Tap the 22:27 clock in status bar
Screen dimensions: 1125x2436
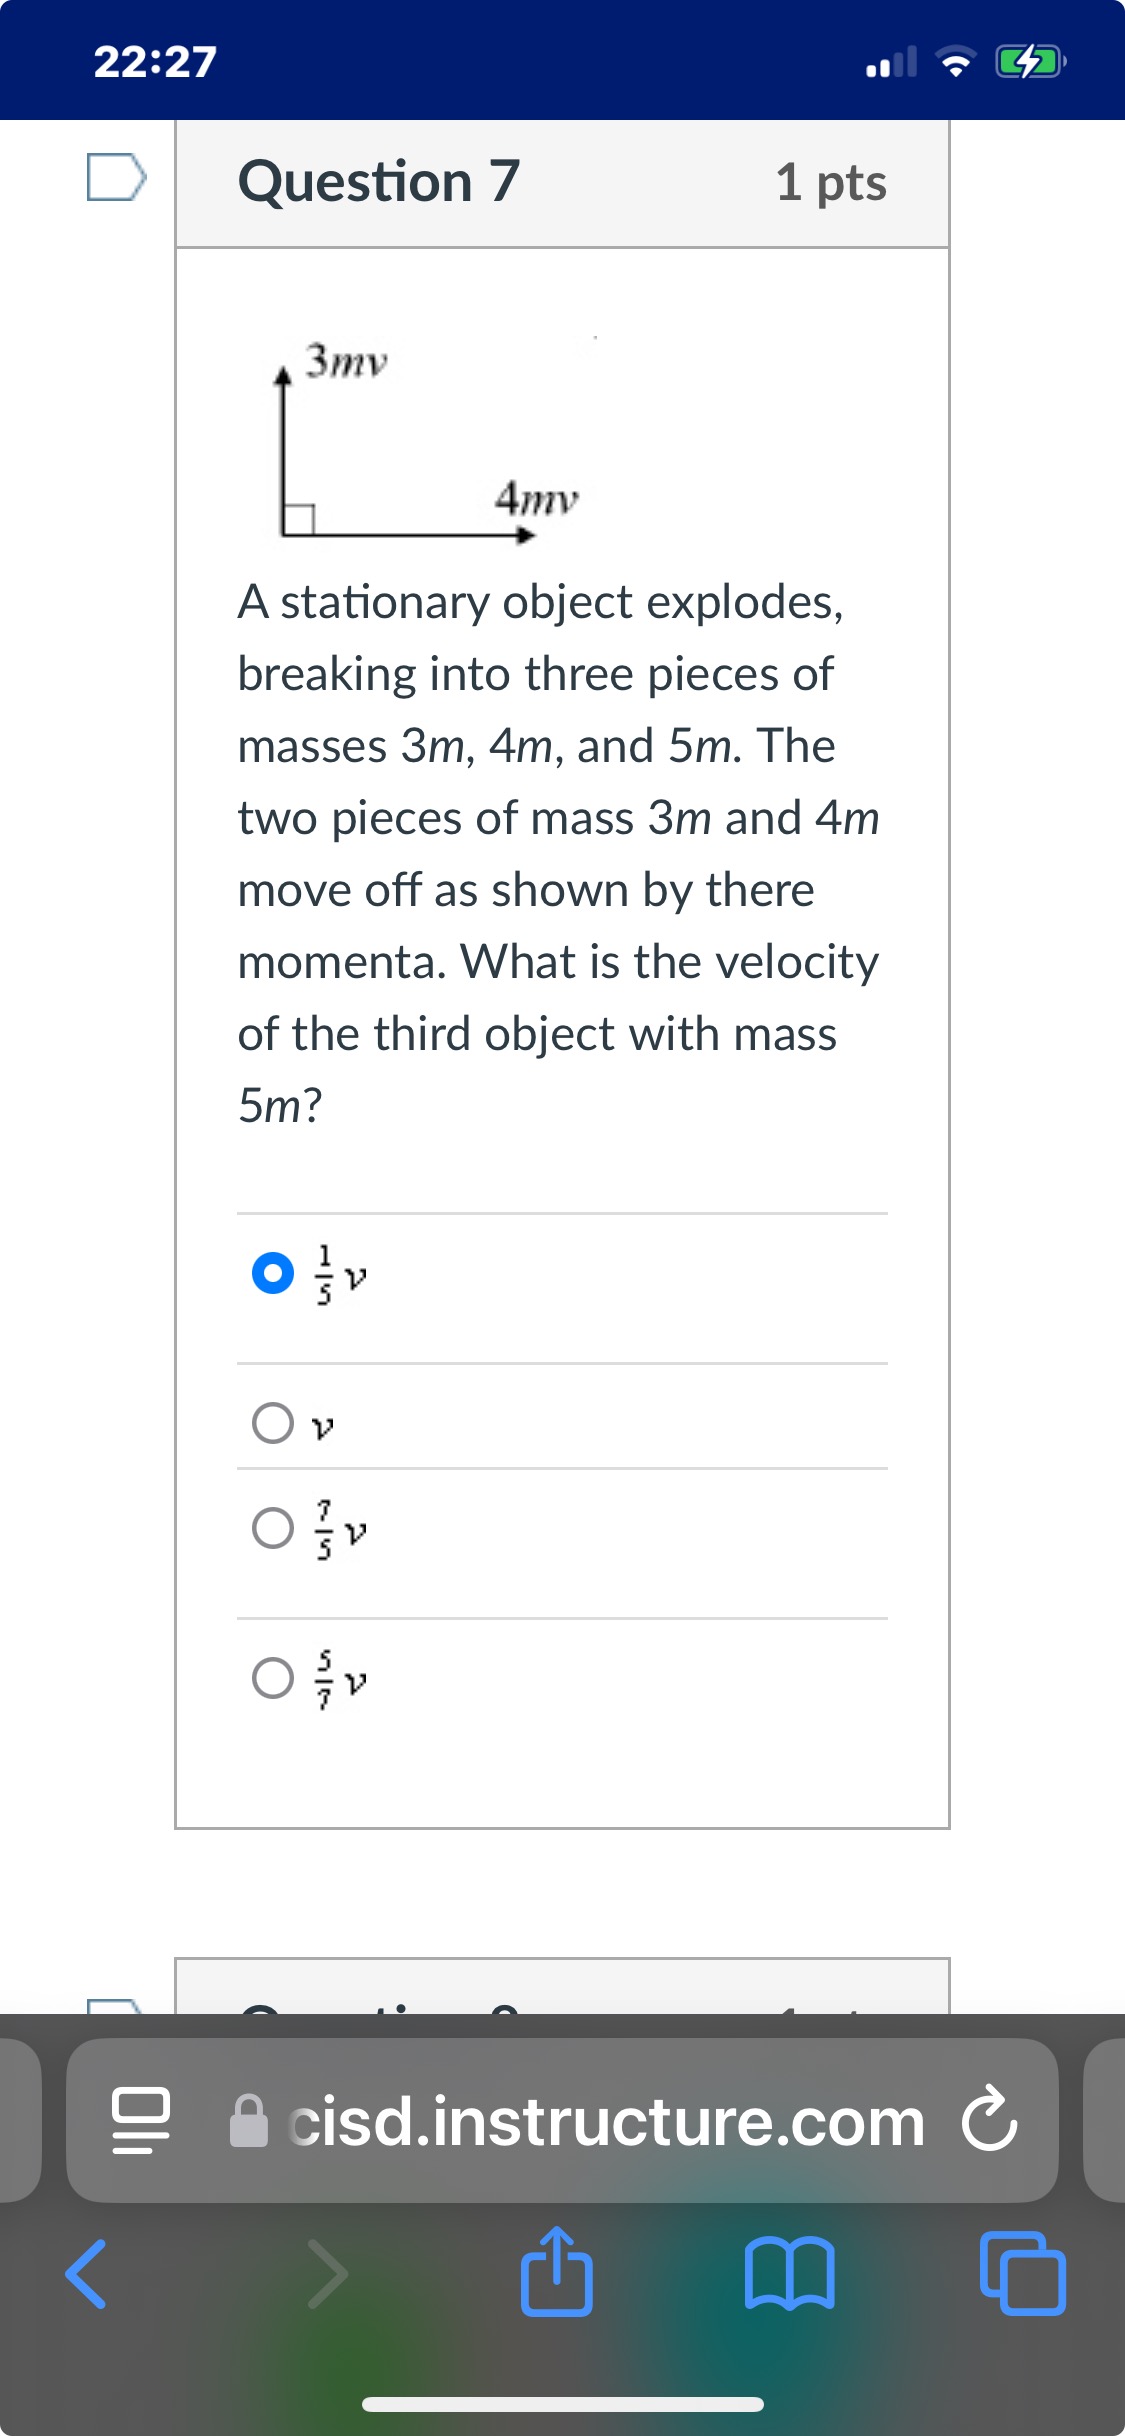point(155,61)
